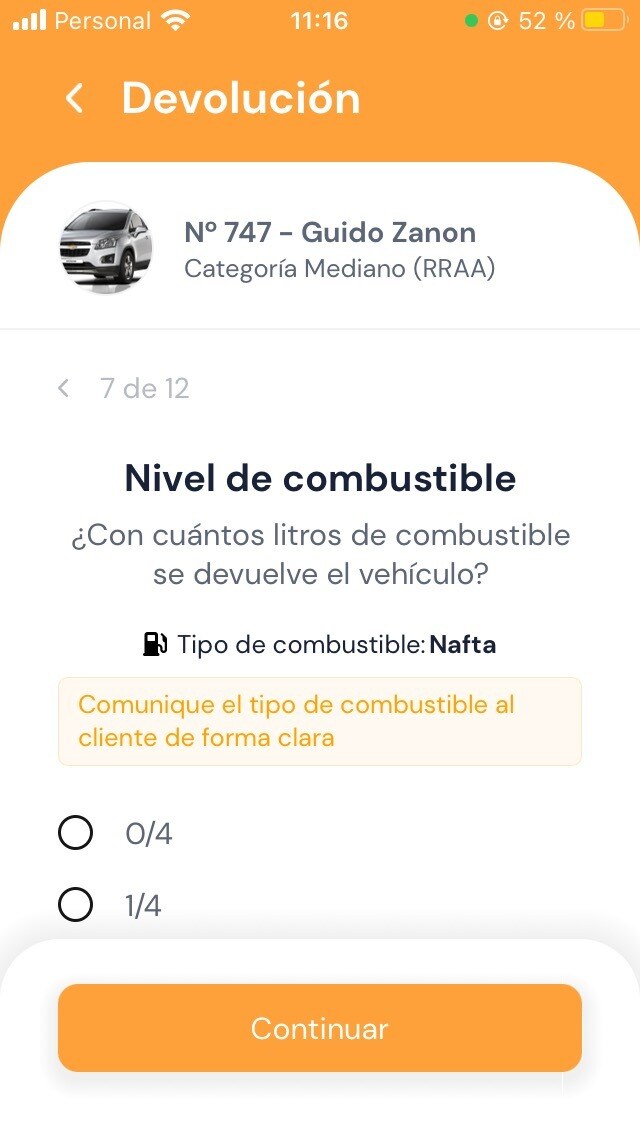640x1136 pixels.
Task: Tap the bold "Nafta" fuel type label
Action: [463, 645]
